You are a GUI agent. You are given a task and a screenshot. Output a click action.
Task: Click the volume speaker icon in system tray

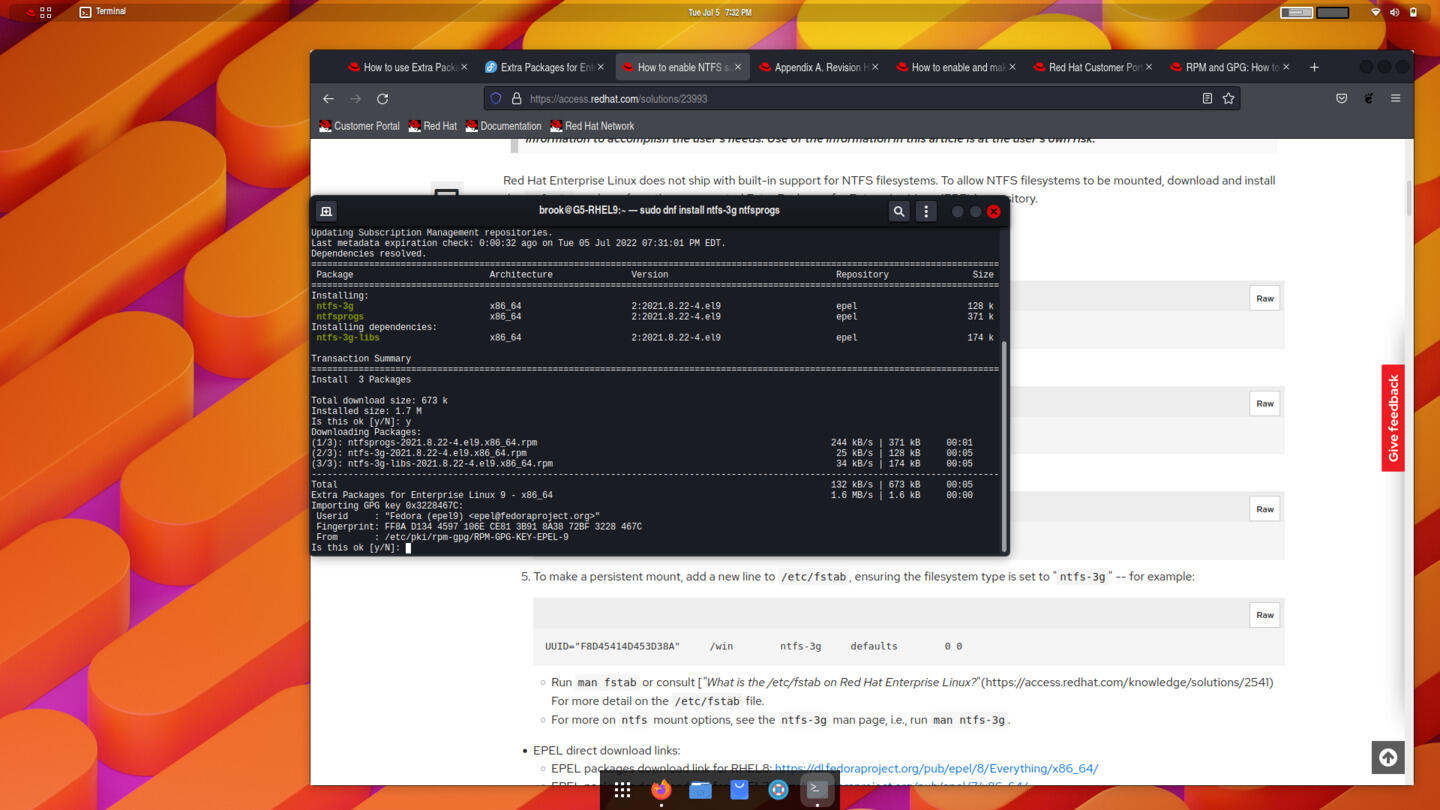click(1394, 12)
